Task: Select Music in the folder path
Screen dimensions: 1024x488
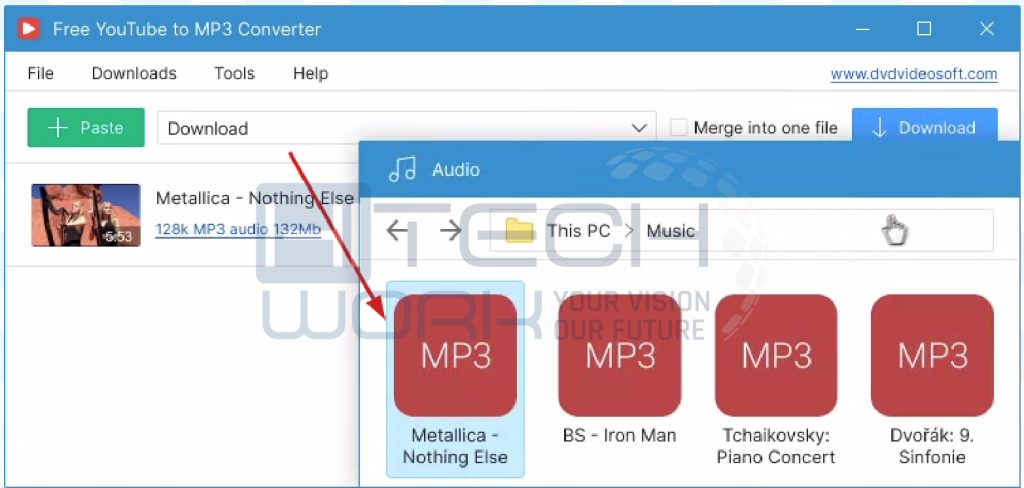Action: 671,231
